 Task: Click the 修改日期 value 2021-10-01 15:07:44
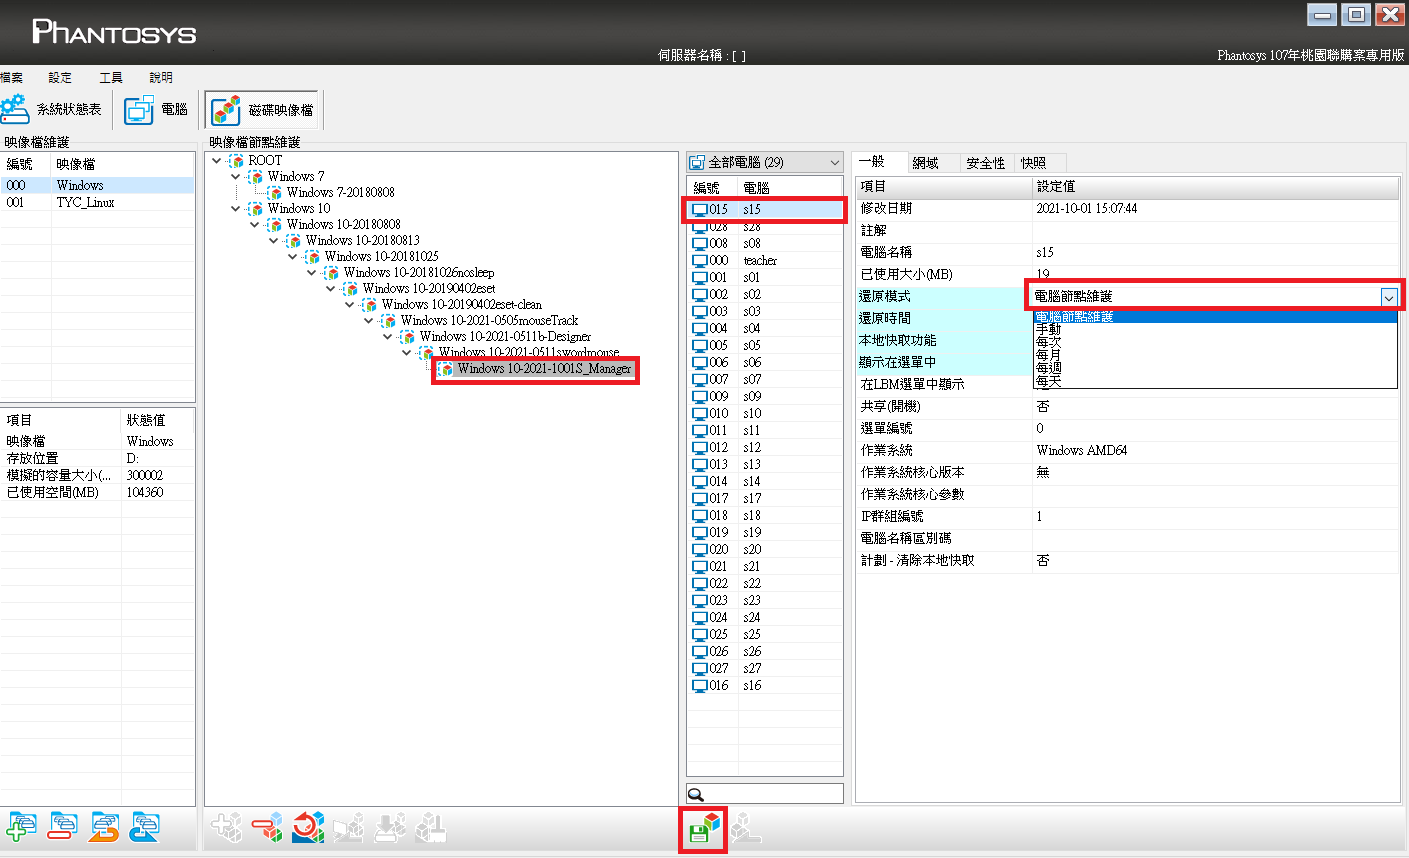[x=1086, y=208]
